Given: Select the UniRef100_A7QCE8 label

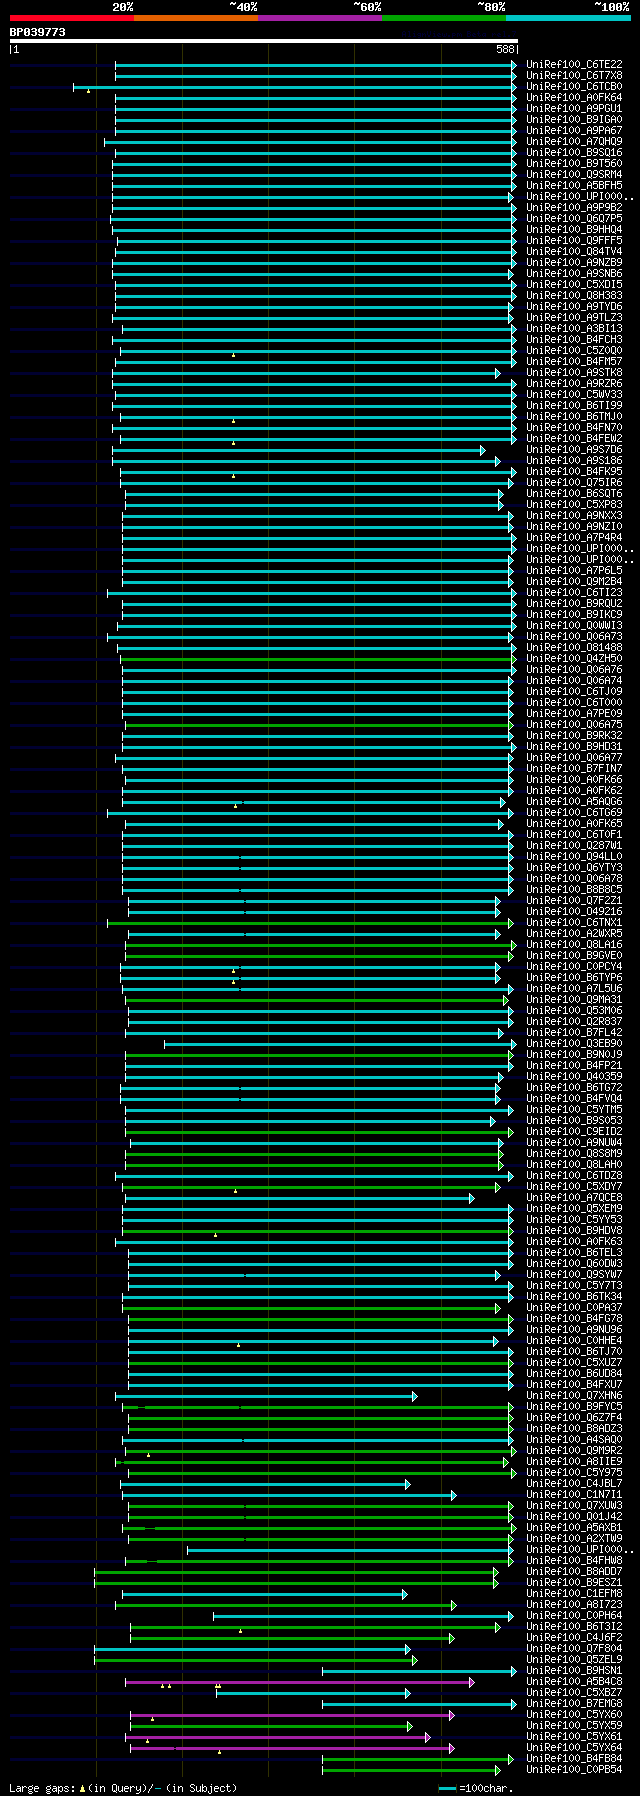Looking at the screenshot, I should pyautogui.click(x=574, y=1197).
